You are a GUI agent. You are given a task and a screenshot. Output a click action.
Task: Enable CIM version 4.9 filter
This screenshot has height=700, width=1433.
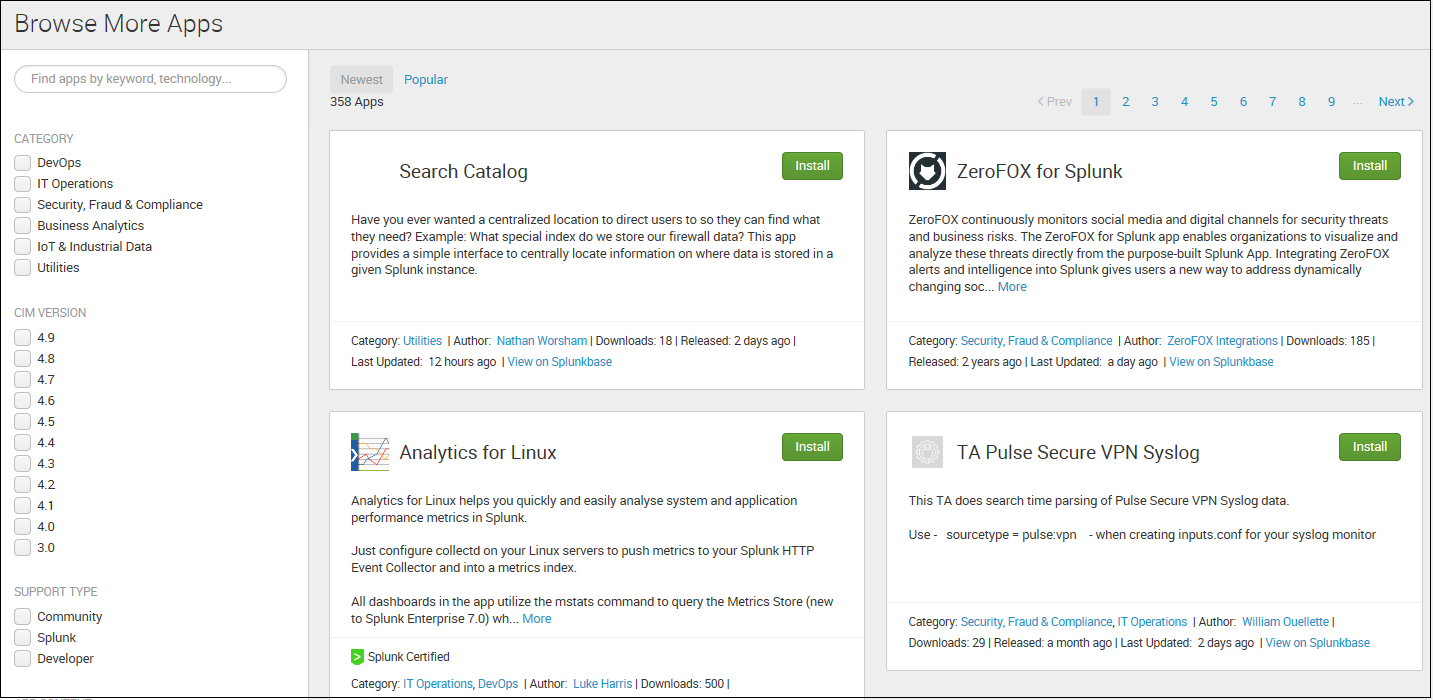coord(22,338)
